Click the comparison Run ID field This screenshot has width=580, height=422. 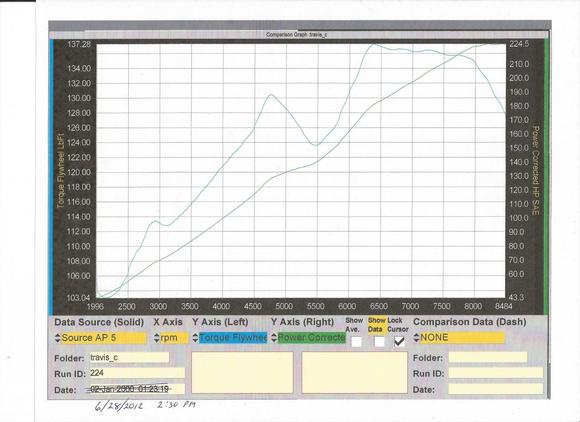tap(496, 373)
